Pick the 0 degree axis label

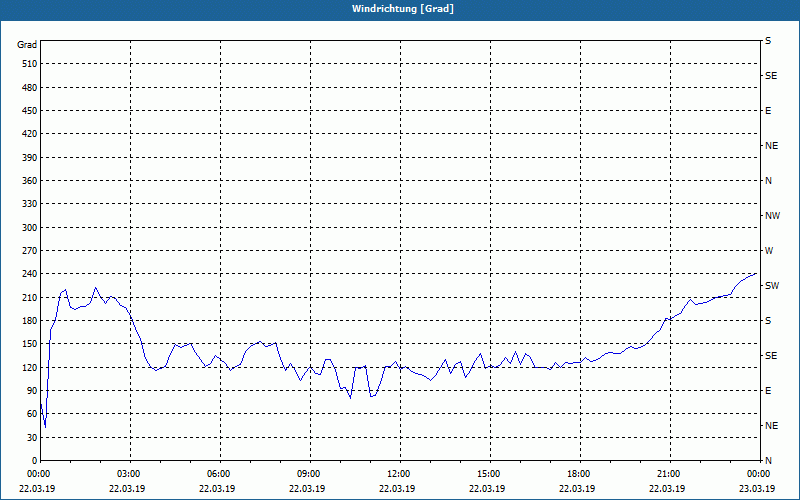[35, 461]
